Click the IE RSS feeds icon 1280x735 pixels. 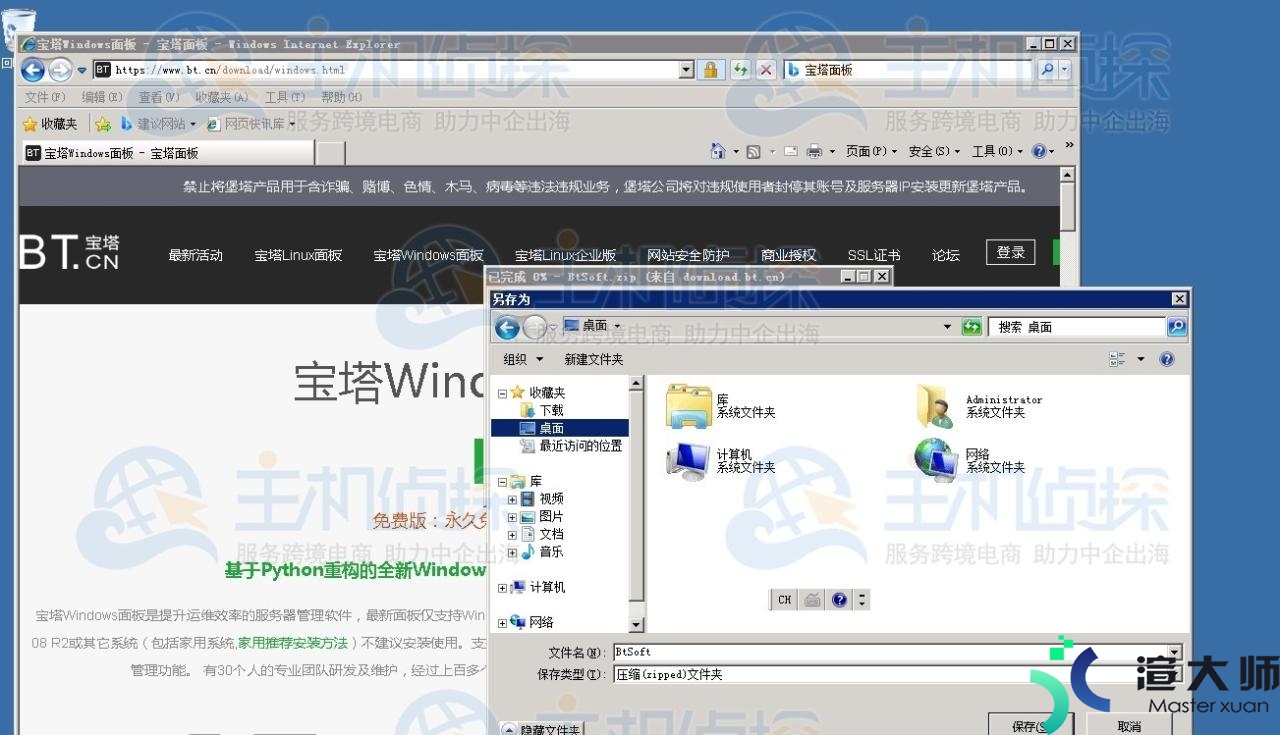point(753,151)
